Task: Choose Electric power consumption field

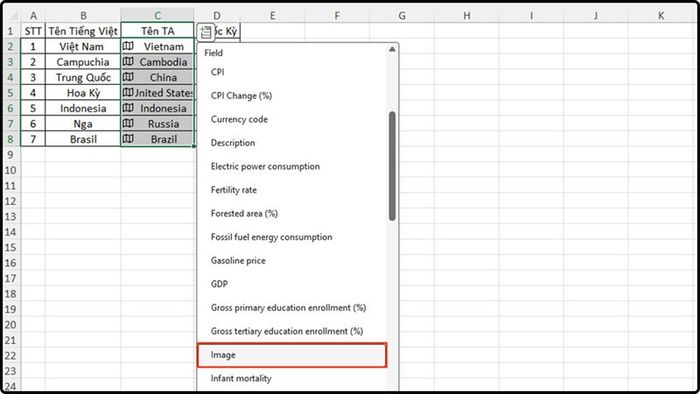Action: pyautogui.click(x=292, y=166)
